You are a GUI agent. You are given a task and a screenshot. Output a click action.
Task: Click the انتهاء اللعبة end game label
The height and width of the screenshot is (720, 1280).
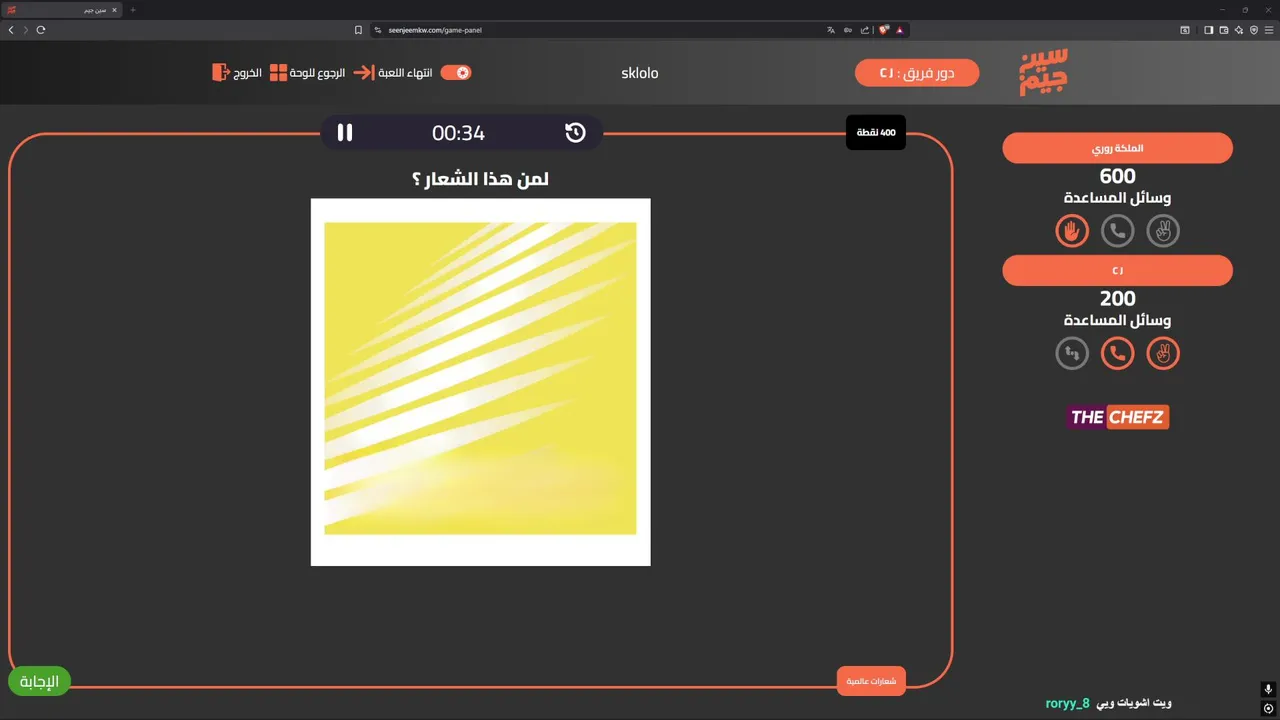click(x=405, y=73)
